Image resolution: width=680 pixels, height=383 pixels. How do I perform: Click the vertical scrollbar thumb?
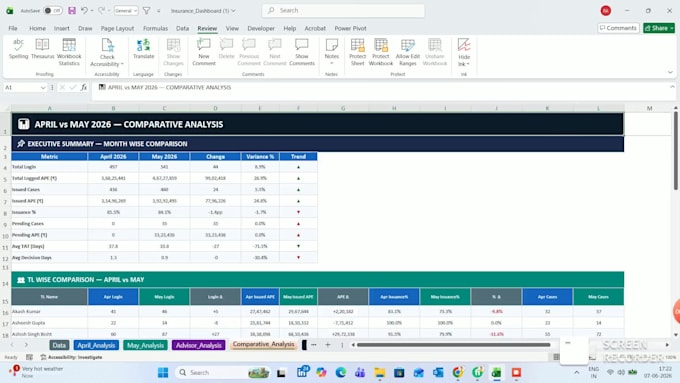pyautogui.click(x=676, y=151)
